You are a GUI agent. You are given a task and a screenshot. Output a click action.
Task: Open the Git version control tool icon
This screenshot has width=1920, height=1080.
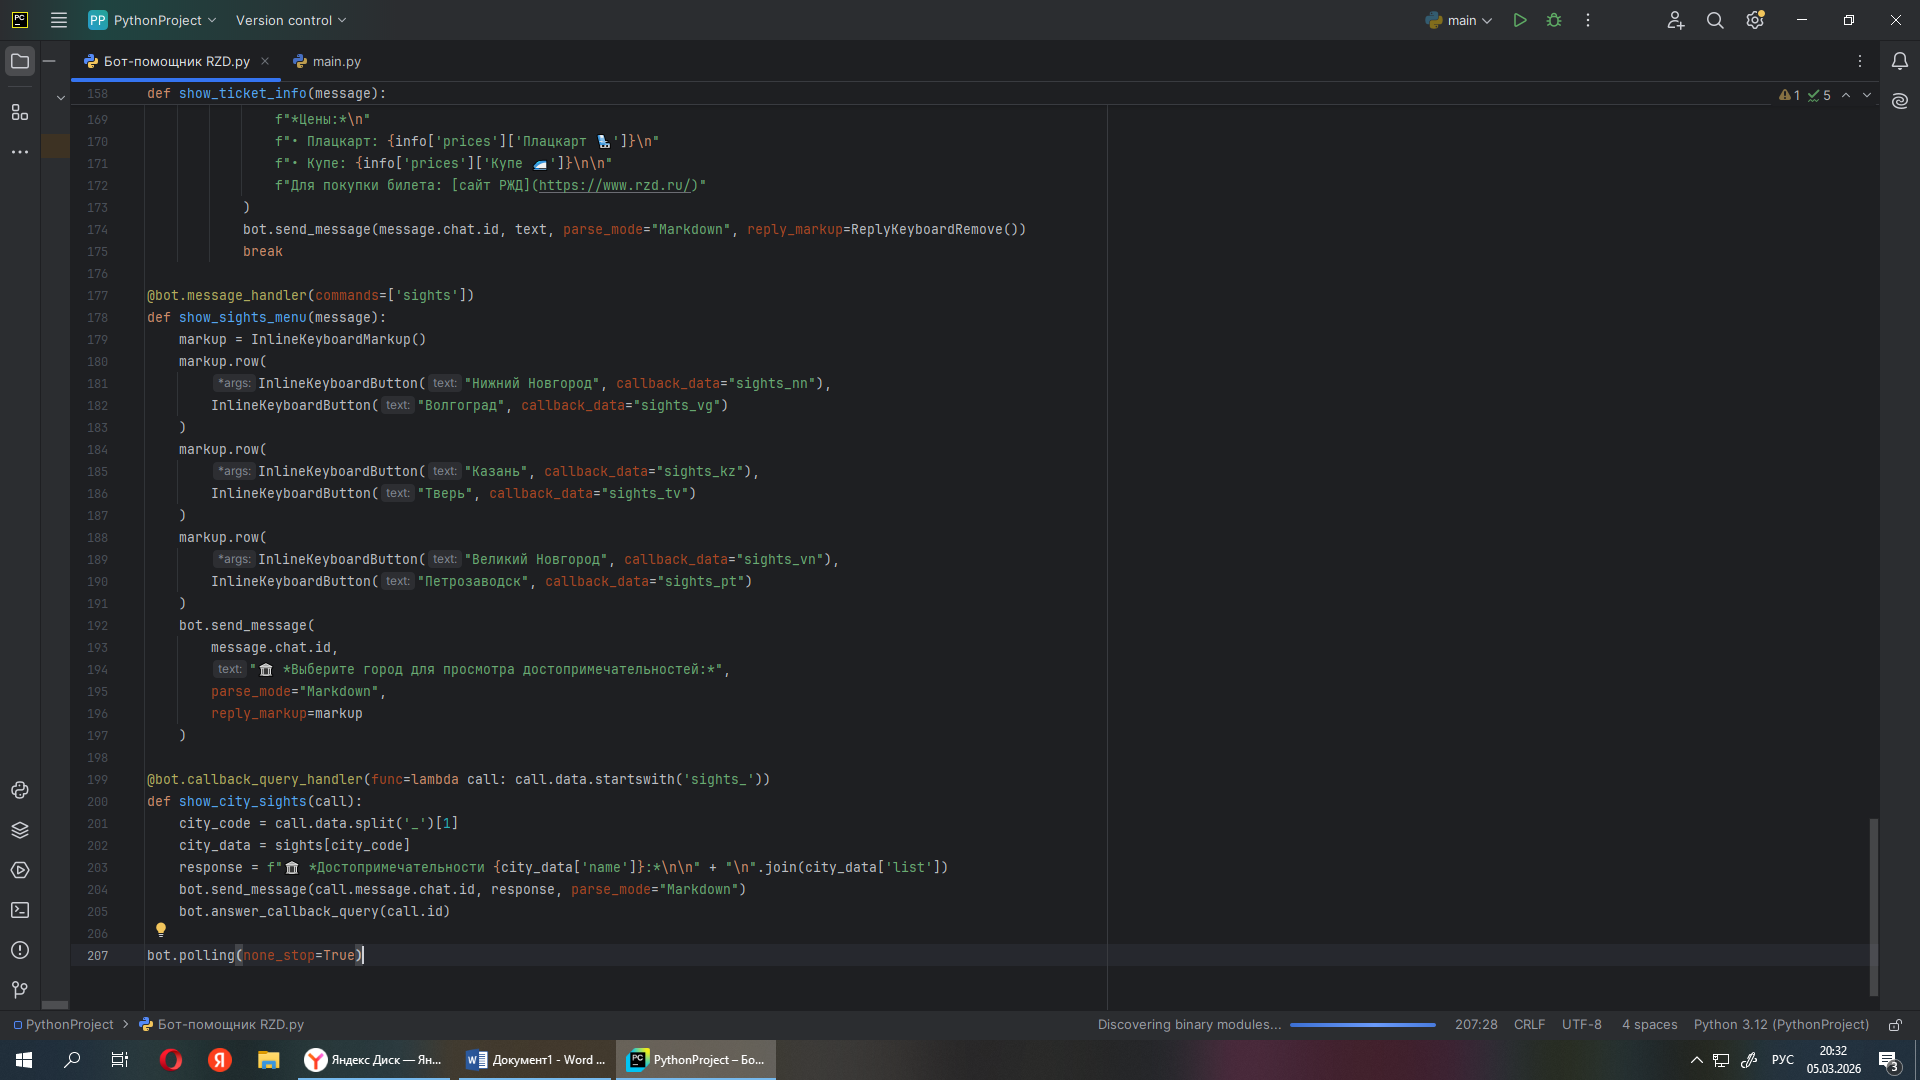(20, 990)
